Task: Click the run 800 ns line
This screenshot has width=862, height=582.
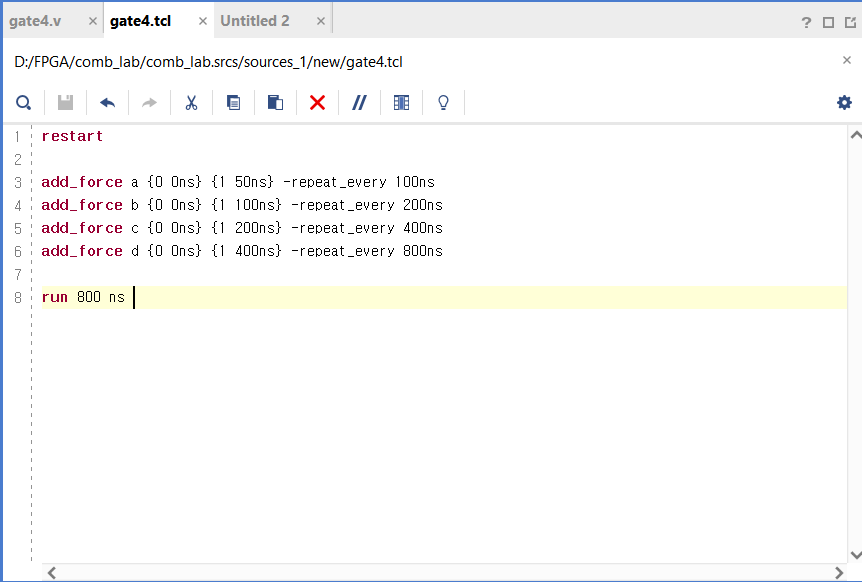Action: [444, 297]
